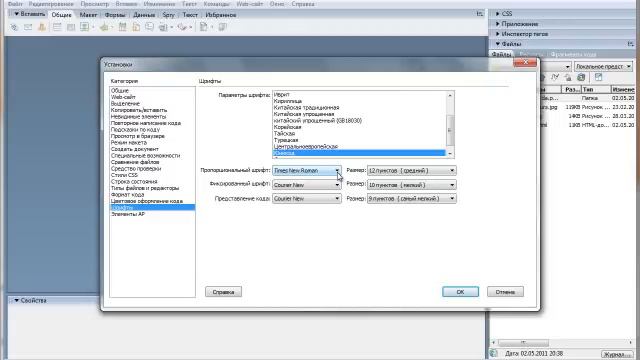Click the Images icon in the Insert bar

pyautogui.click(x=84, y=27)
